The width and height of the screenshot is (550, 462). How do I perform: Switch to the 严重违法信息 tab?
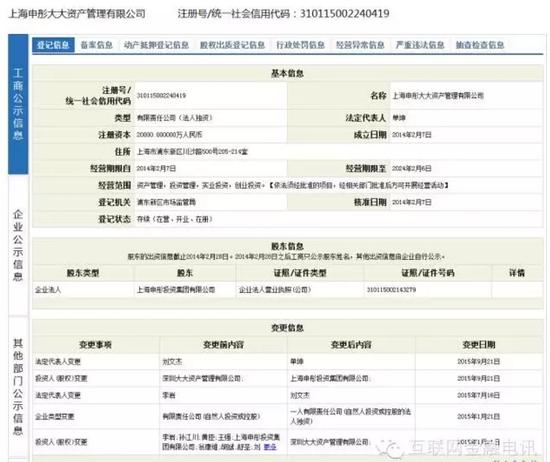pos(420,45)
